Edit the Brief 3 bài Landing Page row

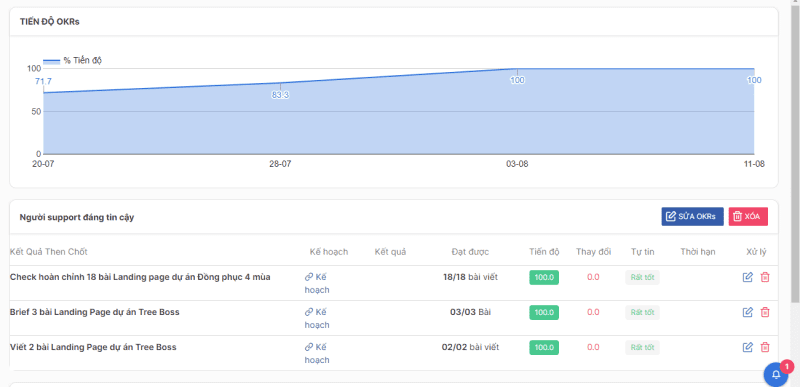click(x=747, y=312)
